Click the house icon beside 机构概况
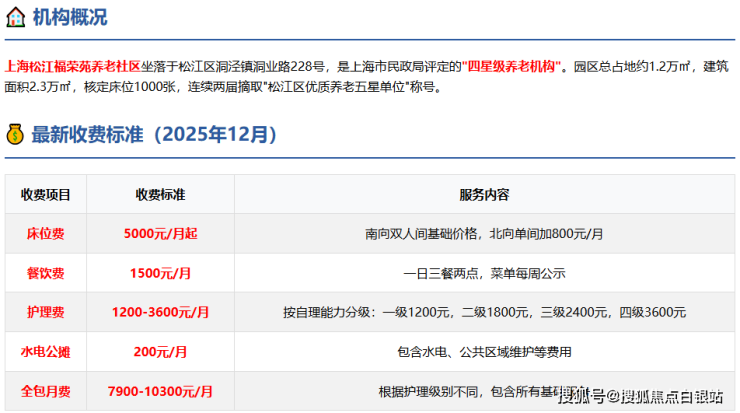 [x=16, y=17]
